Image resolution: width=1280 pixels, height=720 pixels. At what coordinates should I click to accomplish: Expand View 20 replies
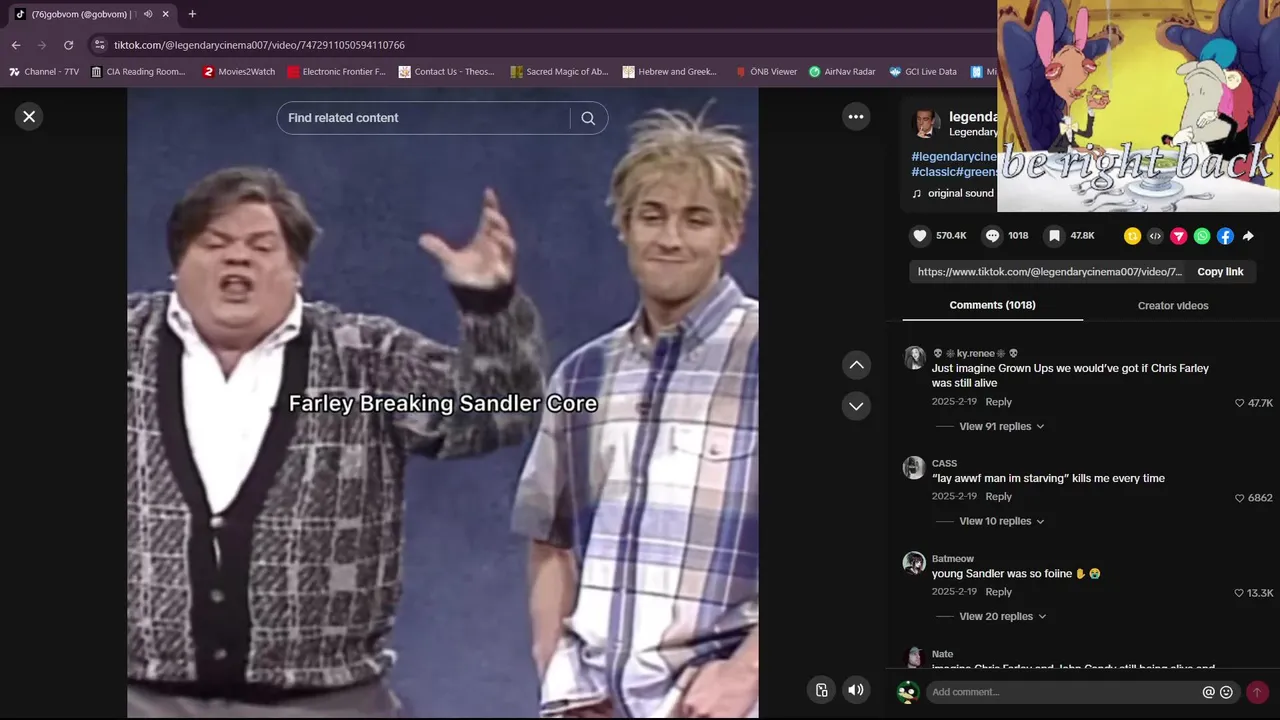pos(1002,616)
